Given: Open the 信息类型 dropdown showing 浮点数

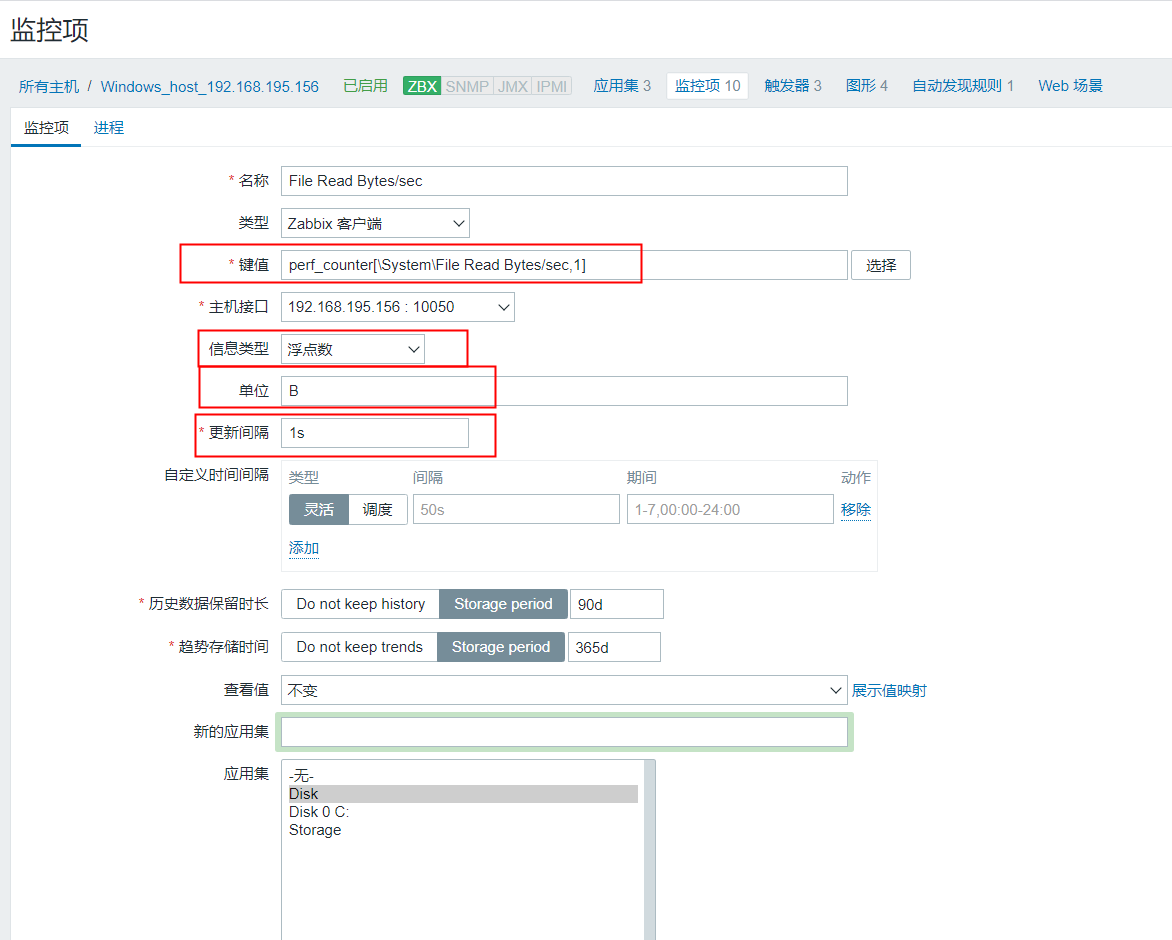Looking at the screenshot, I should (352, 348).
